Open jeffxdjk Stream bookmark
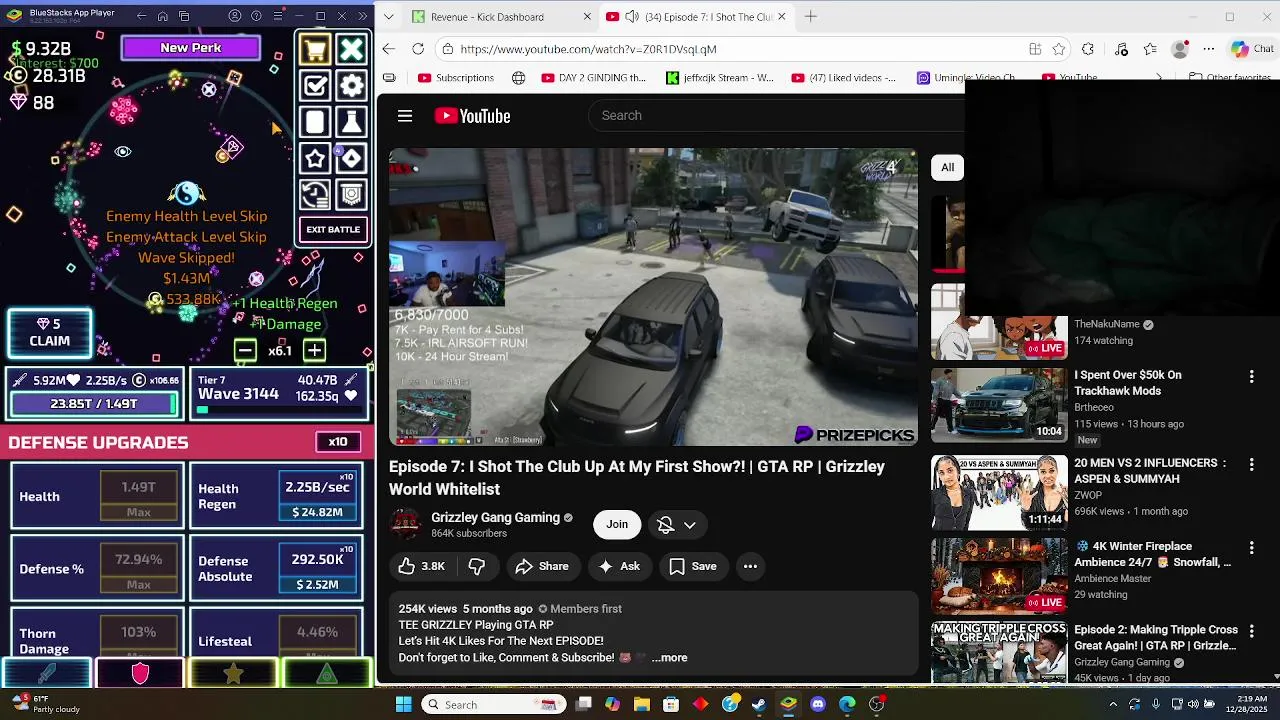The image size is (1280, 720). 720,77
